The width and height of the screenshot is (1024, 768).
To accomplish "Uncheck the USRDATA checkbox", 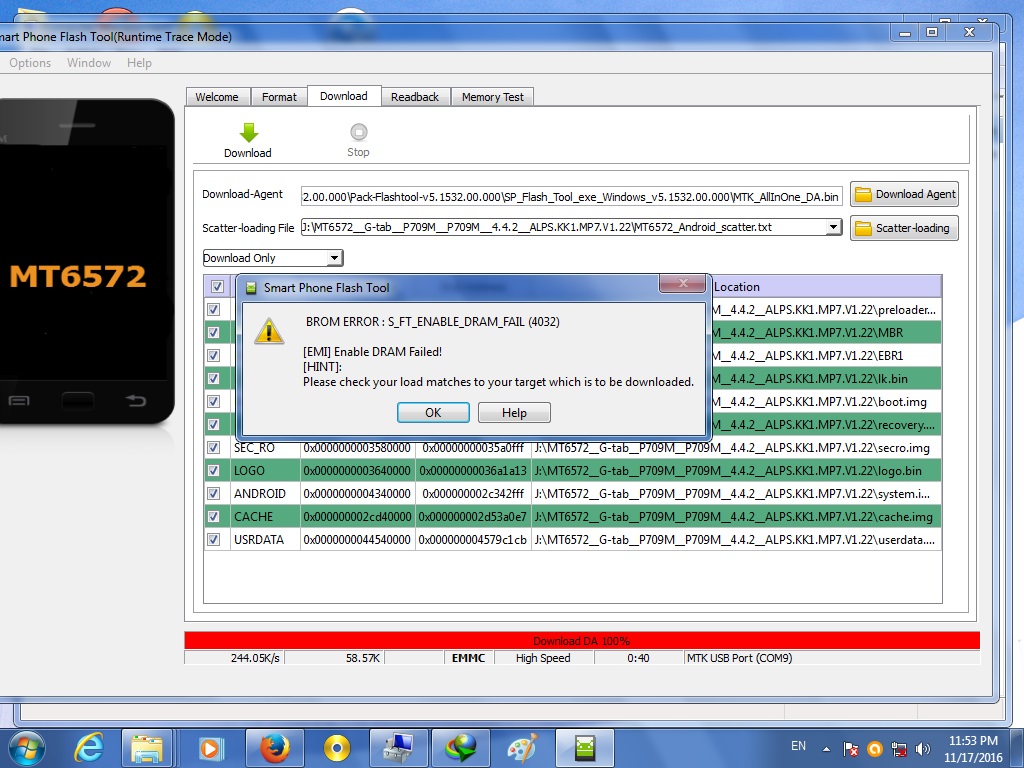I will (x=214, y=539).
